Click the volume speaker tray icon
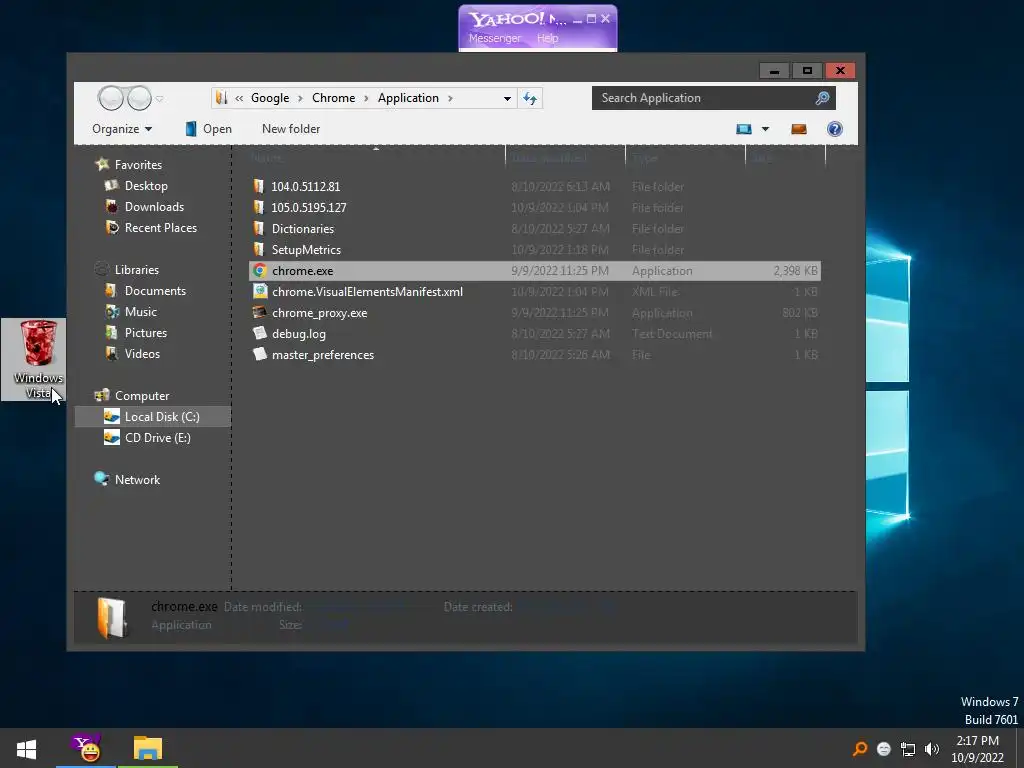1024x768 pixels. click(932, 749)
